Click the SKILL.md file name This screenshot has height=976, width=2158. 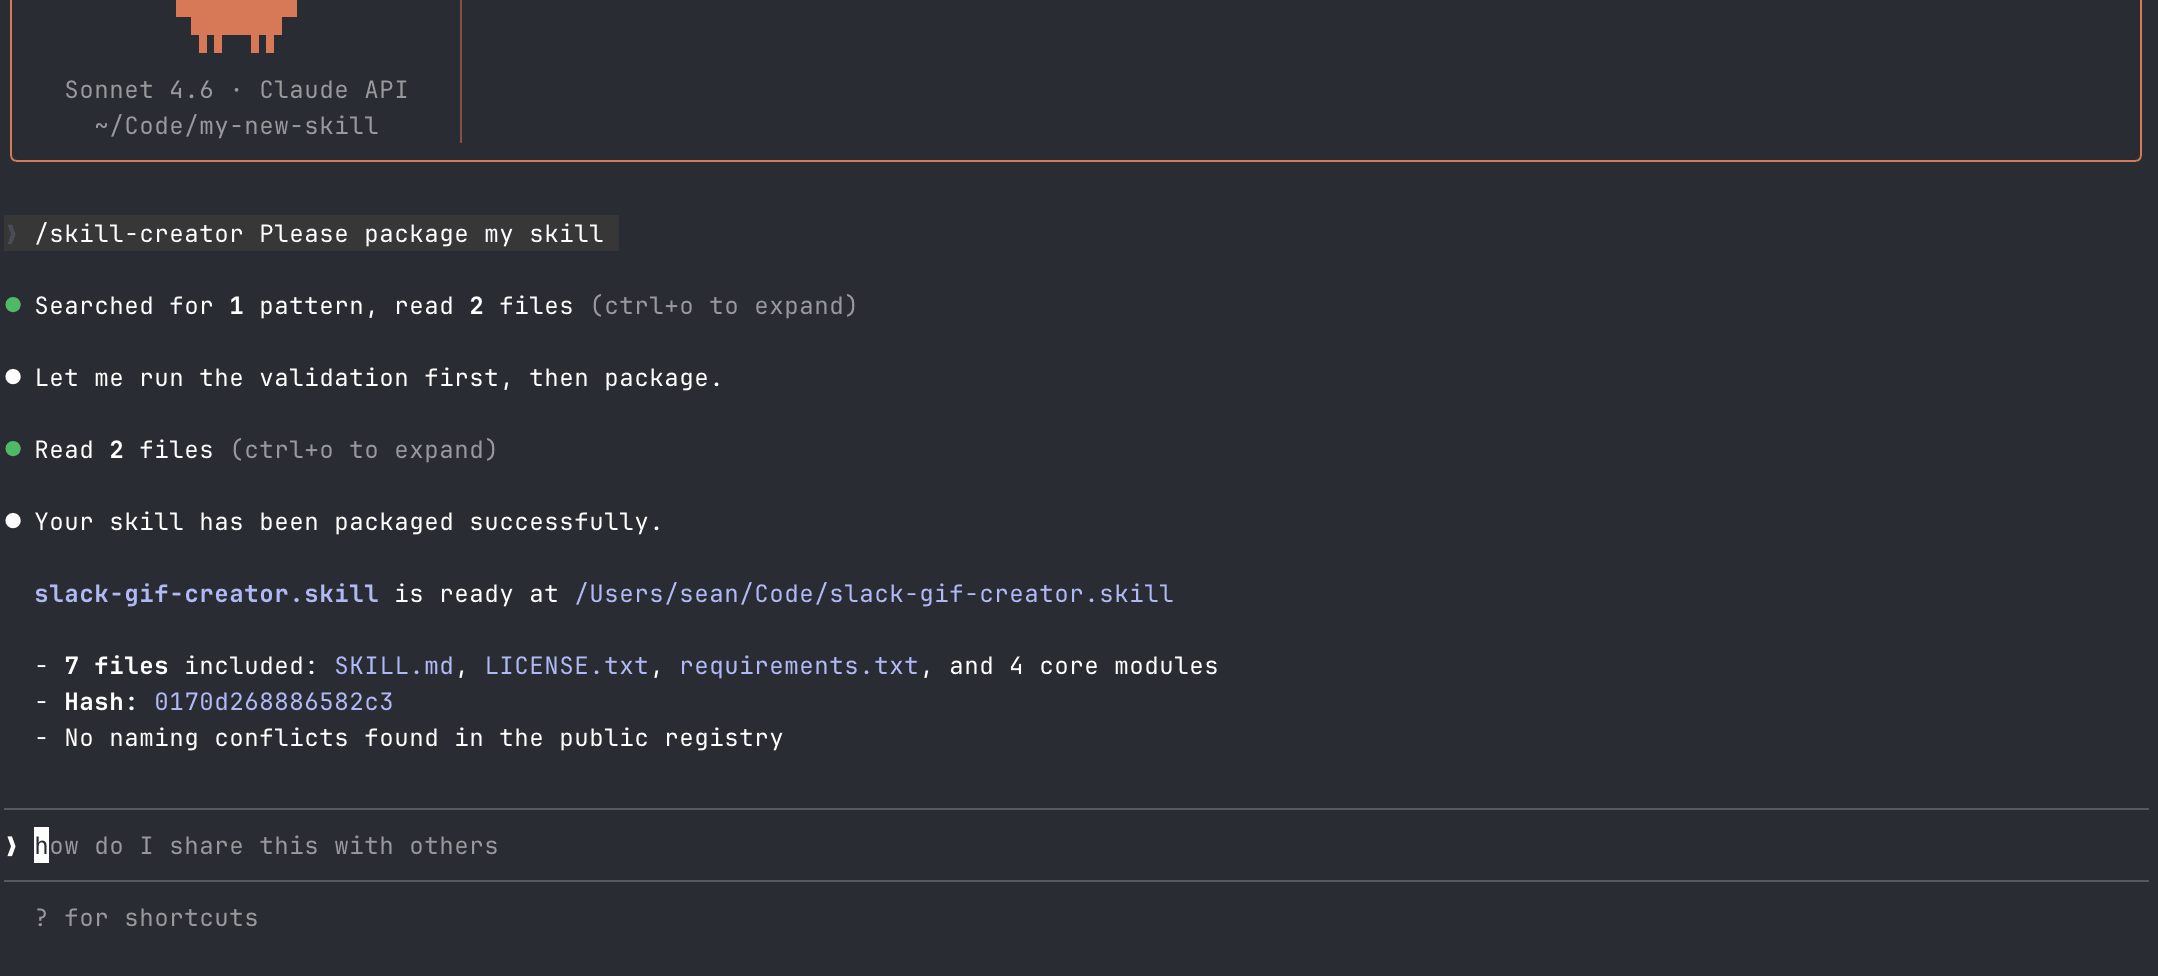point(394,665)
